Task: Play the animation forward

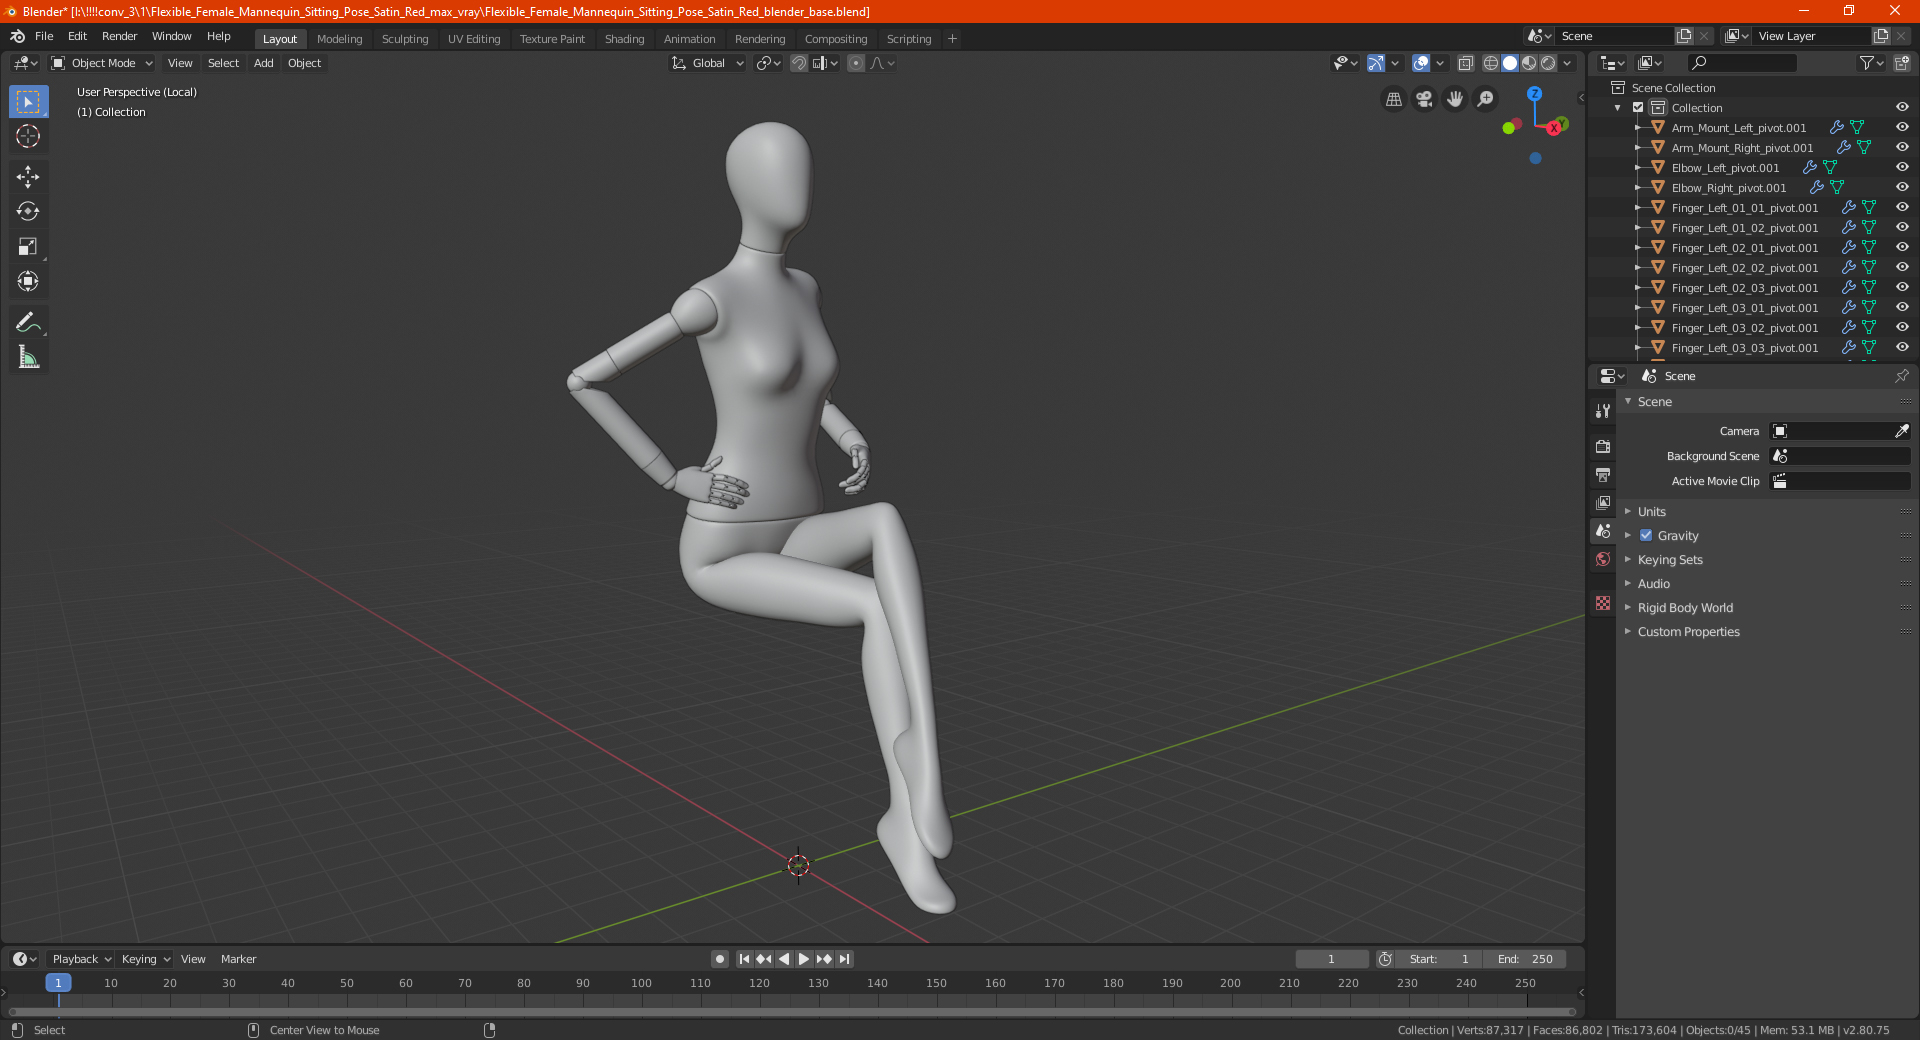Action: click(803, 959)
